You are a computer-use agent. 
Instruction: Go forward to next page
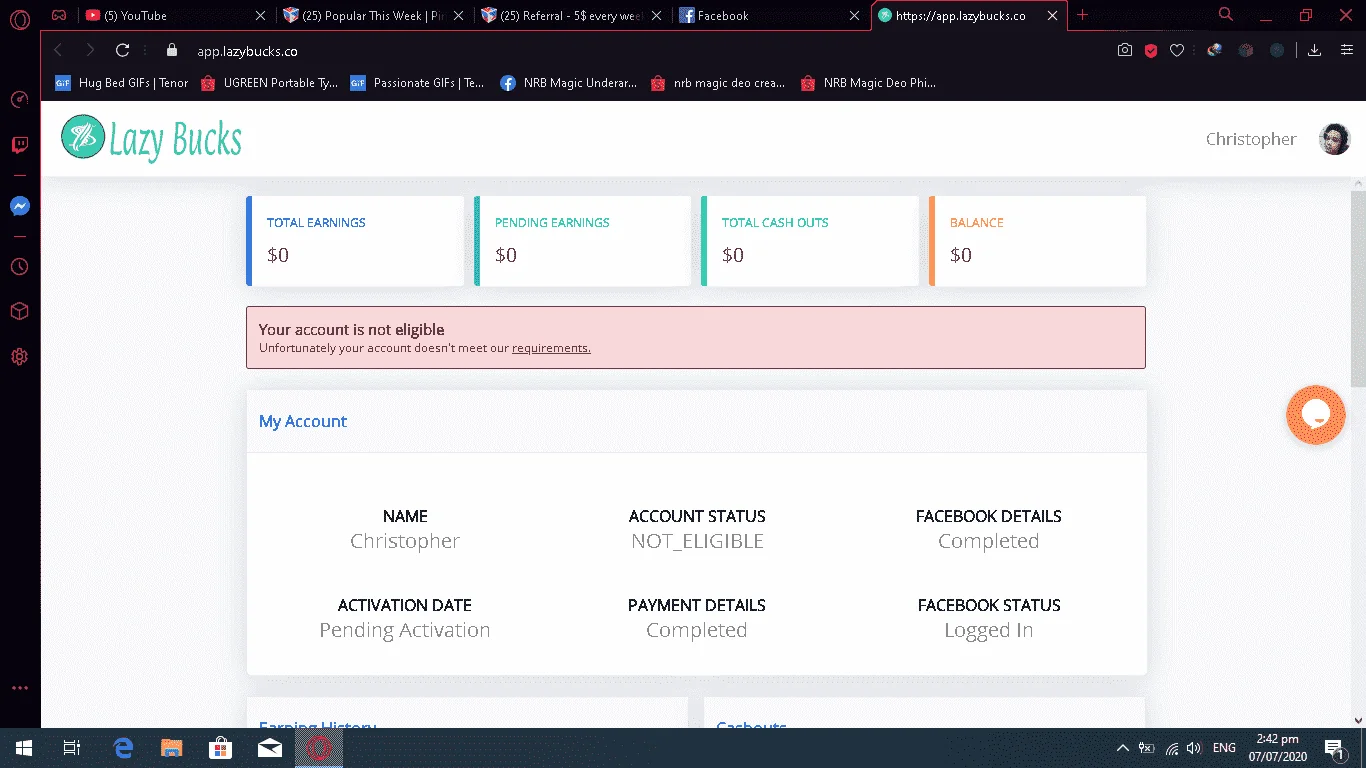tap(90, 50)
